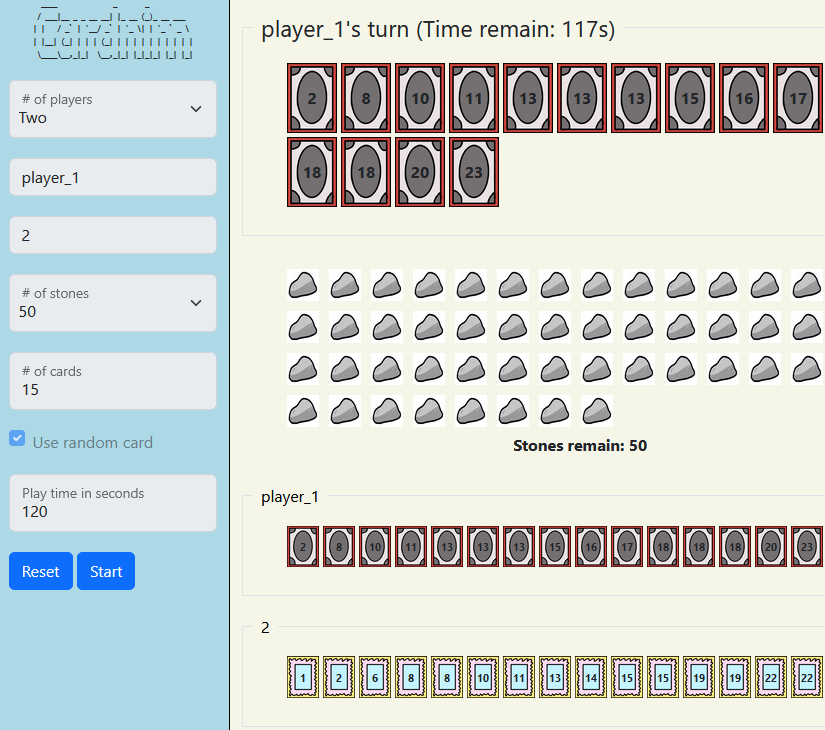Choose the large red card numbered 16
Image resolution: width=825 pixels, height=730 pixels.
click(744, 99)
